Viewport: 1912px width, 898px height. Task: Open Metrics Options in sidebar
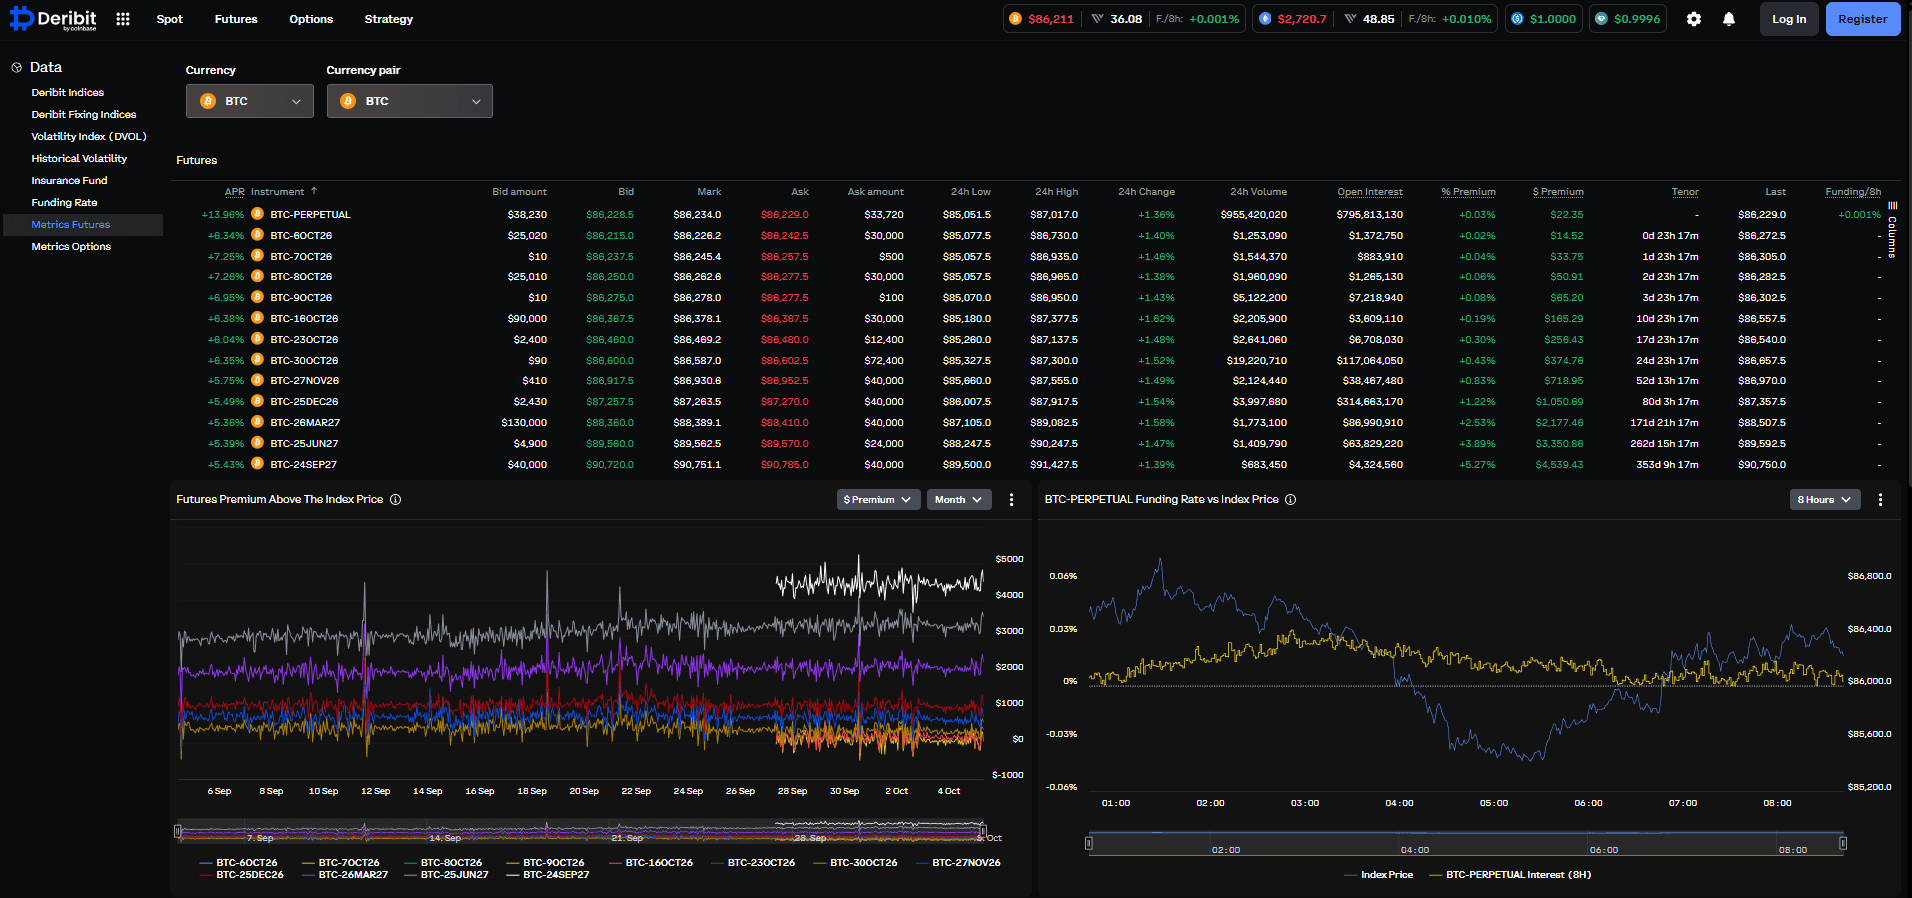[x=71, y=247]
